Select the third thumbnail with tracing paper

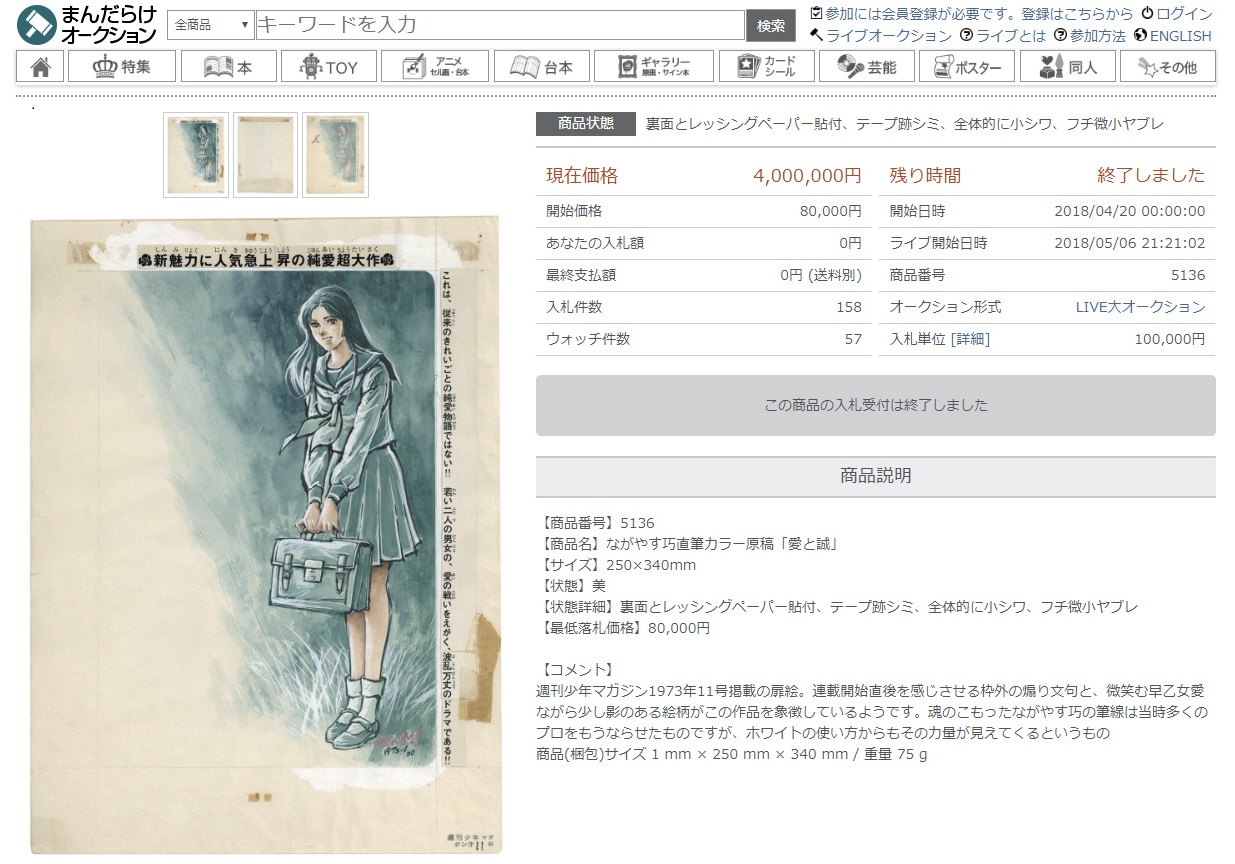[336, 154]
